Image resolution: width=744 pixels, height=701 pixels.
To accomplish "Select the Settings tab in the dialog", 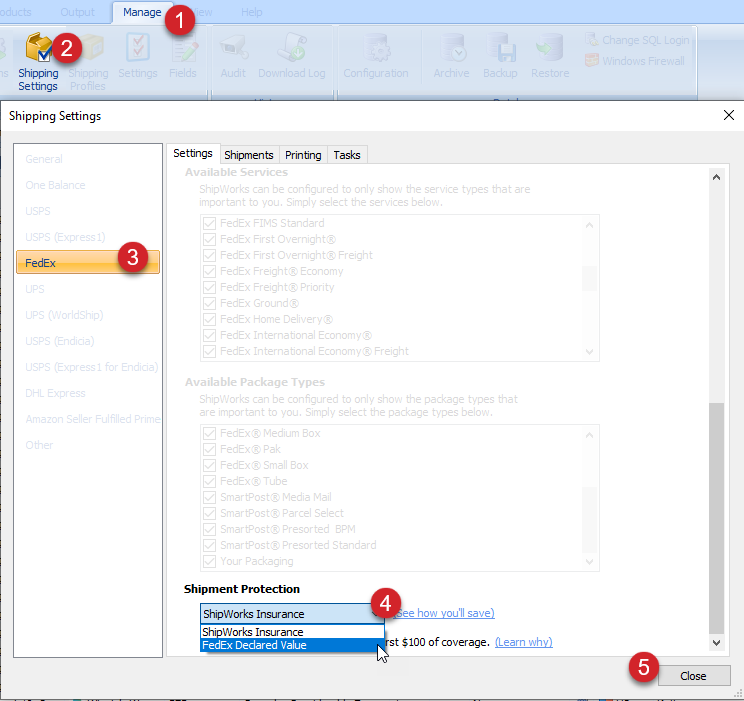I will pos(193,153).
